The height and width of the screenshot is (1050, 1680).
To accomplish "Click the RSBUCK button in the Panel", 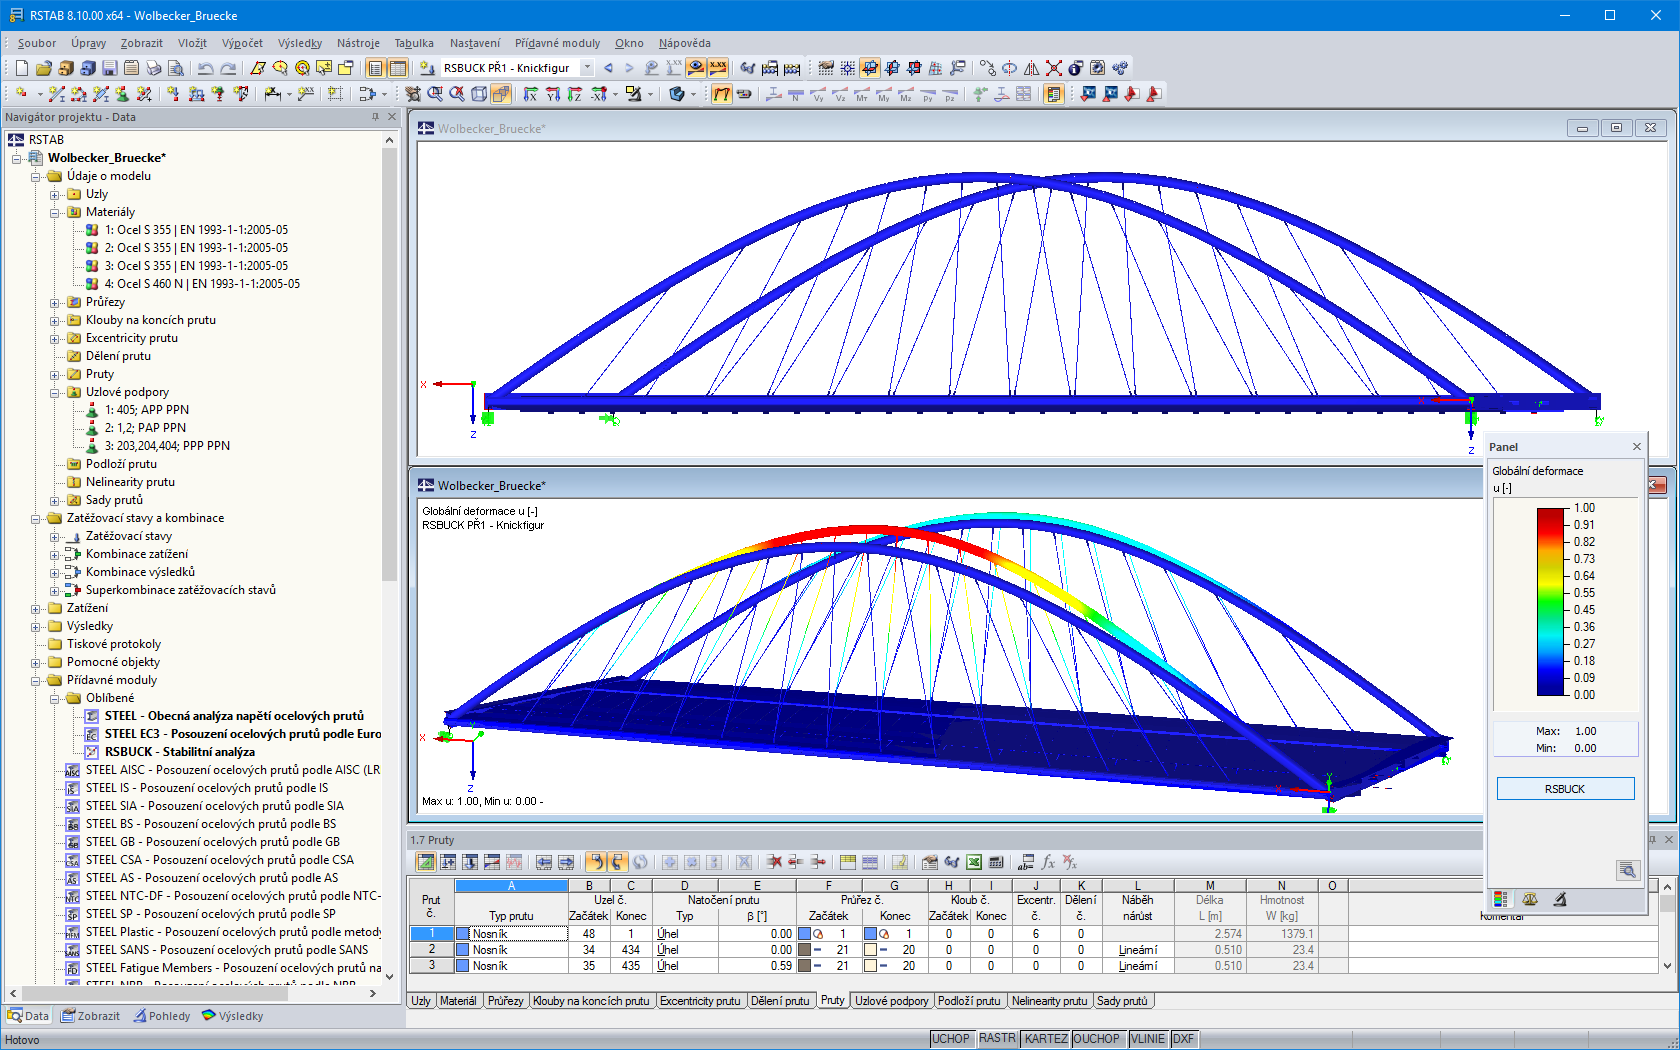I will coord(1565,789).
